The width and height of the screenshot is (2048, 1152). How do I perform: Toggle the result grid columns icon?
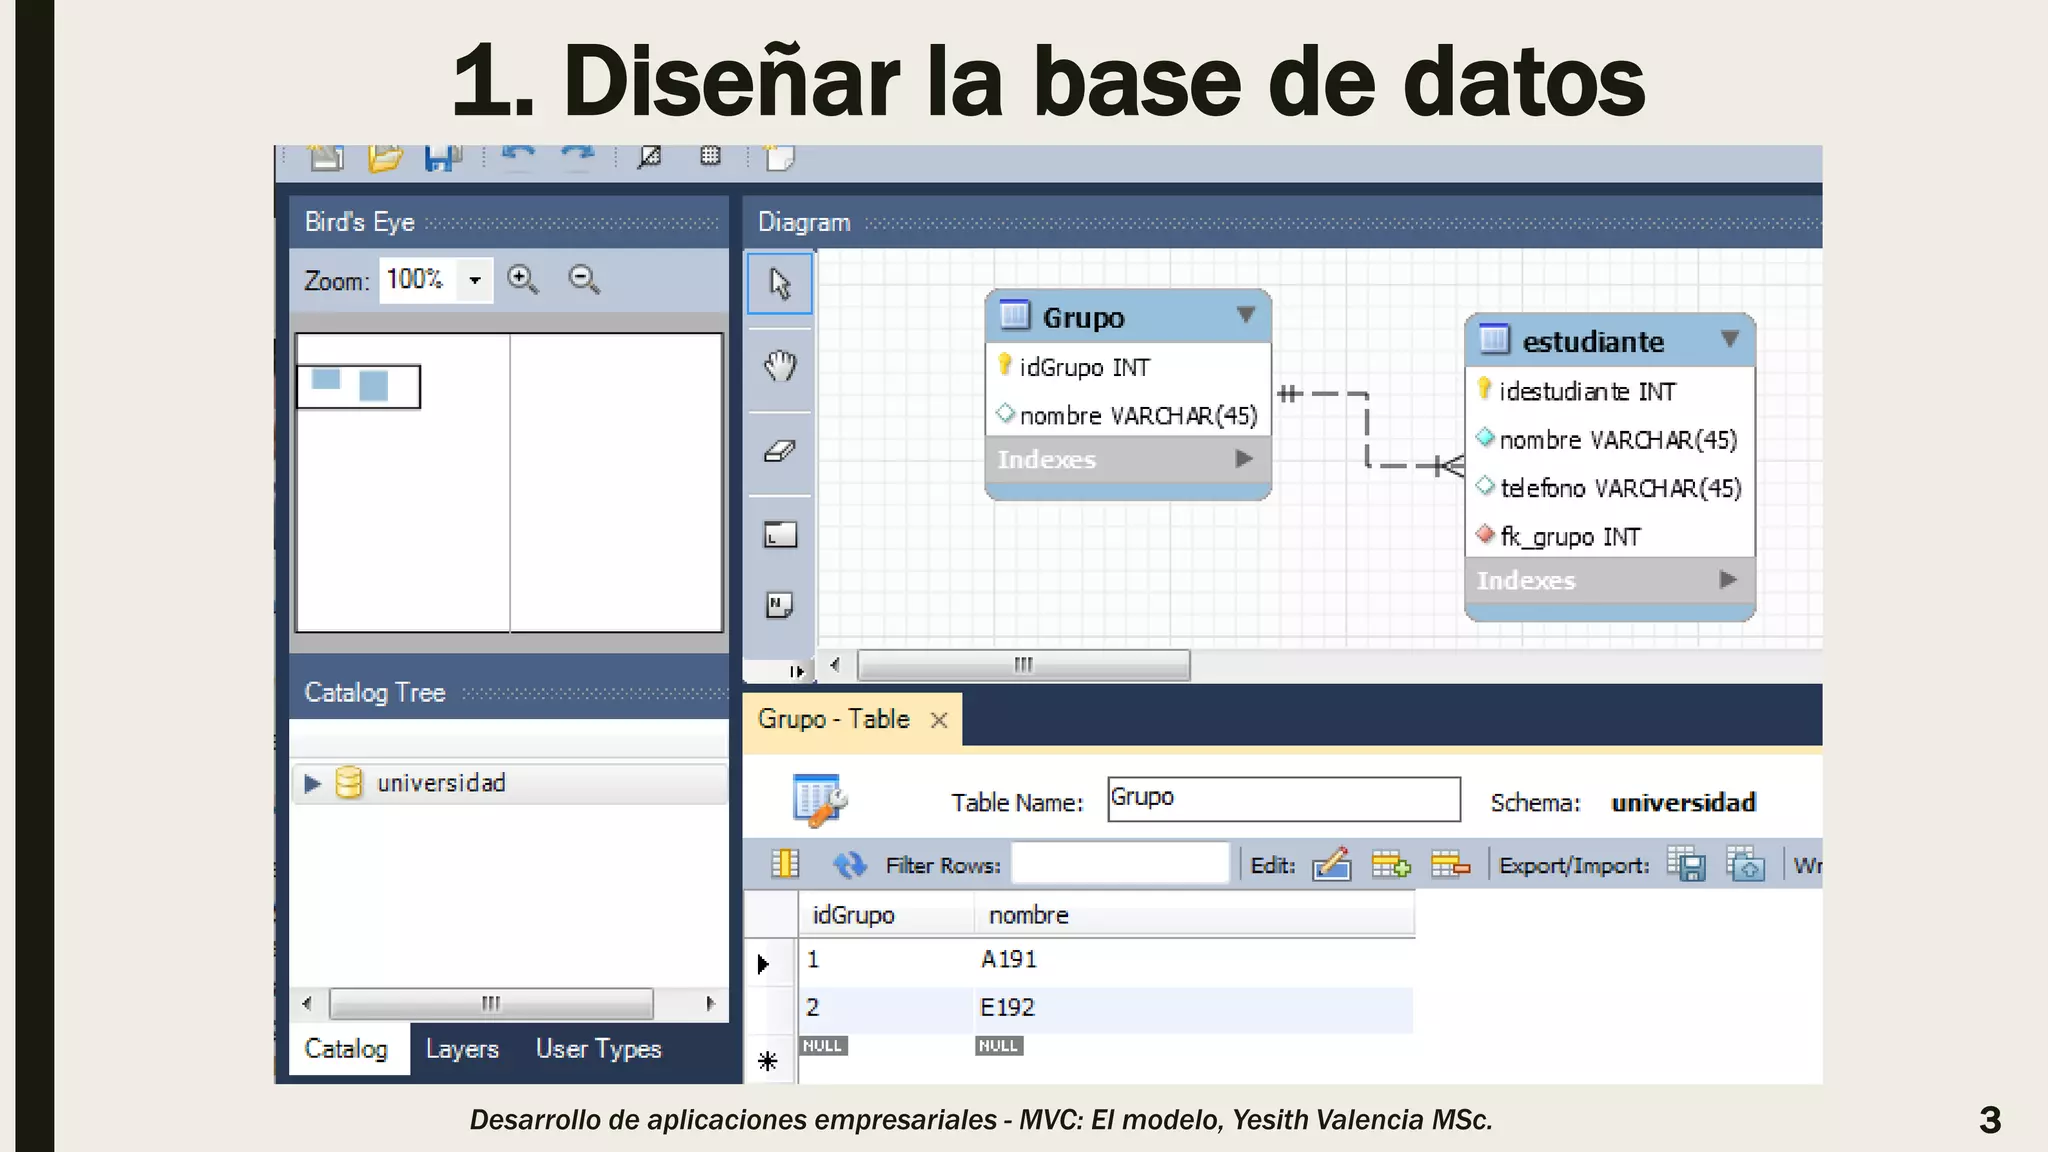click(x=785, y=864)
